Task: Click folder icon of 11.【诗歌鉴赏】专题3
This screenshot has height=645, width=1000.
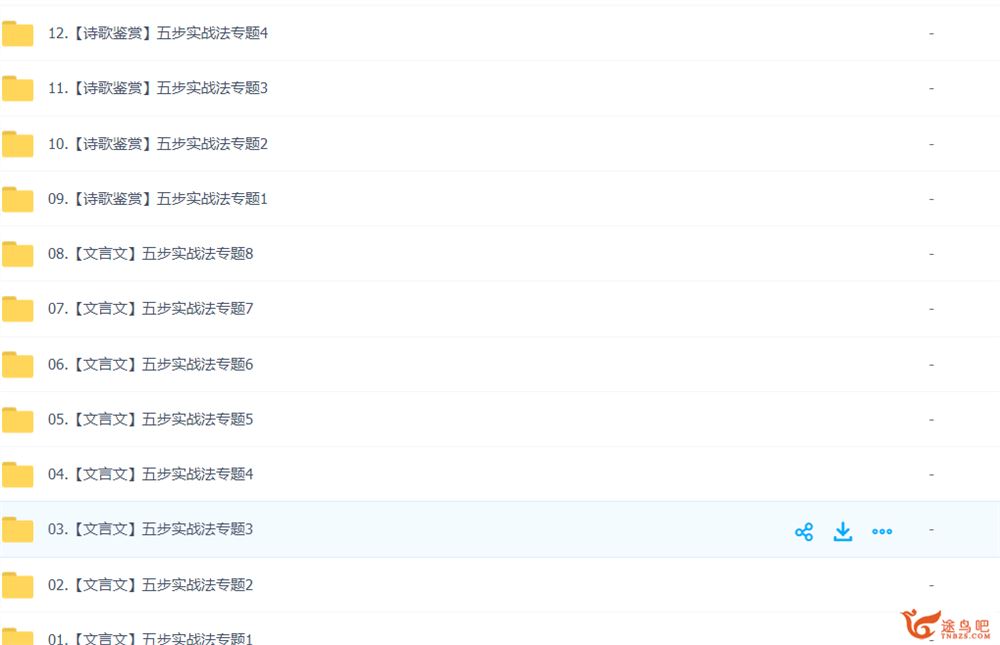Action: click(18, 88)
